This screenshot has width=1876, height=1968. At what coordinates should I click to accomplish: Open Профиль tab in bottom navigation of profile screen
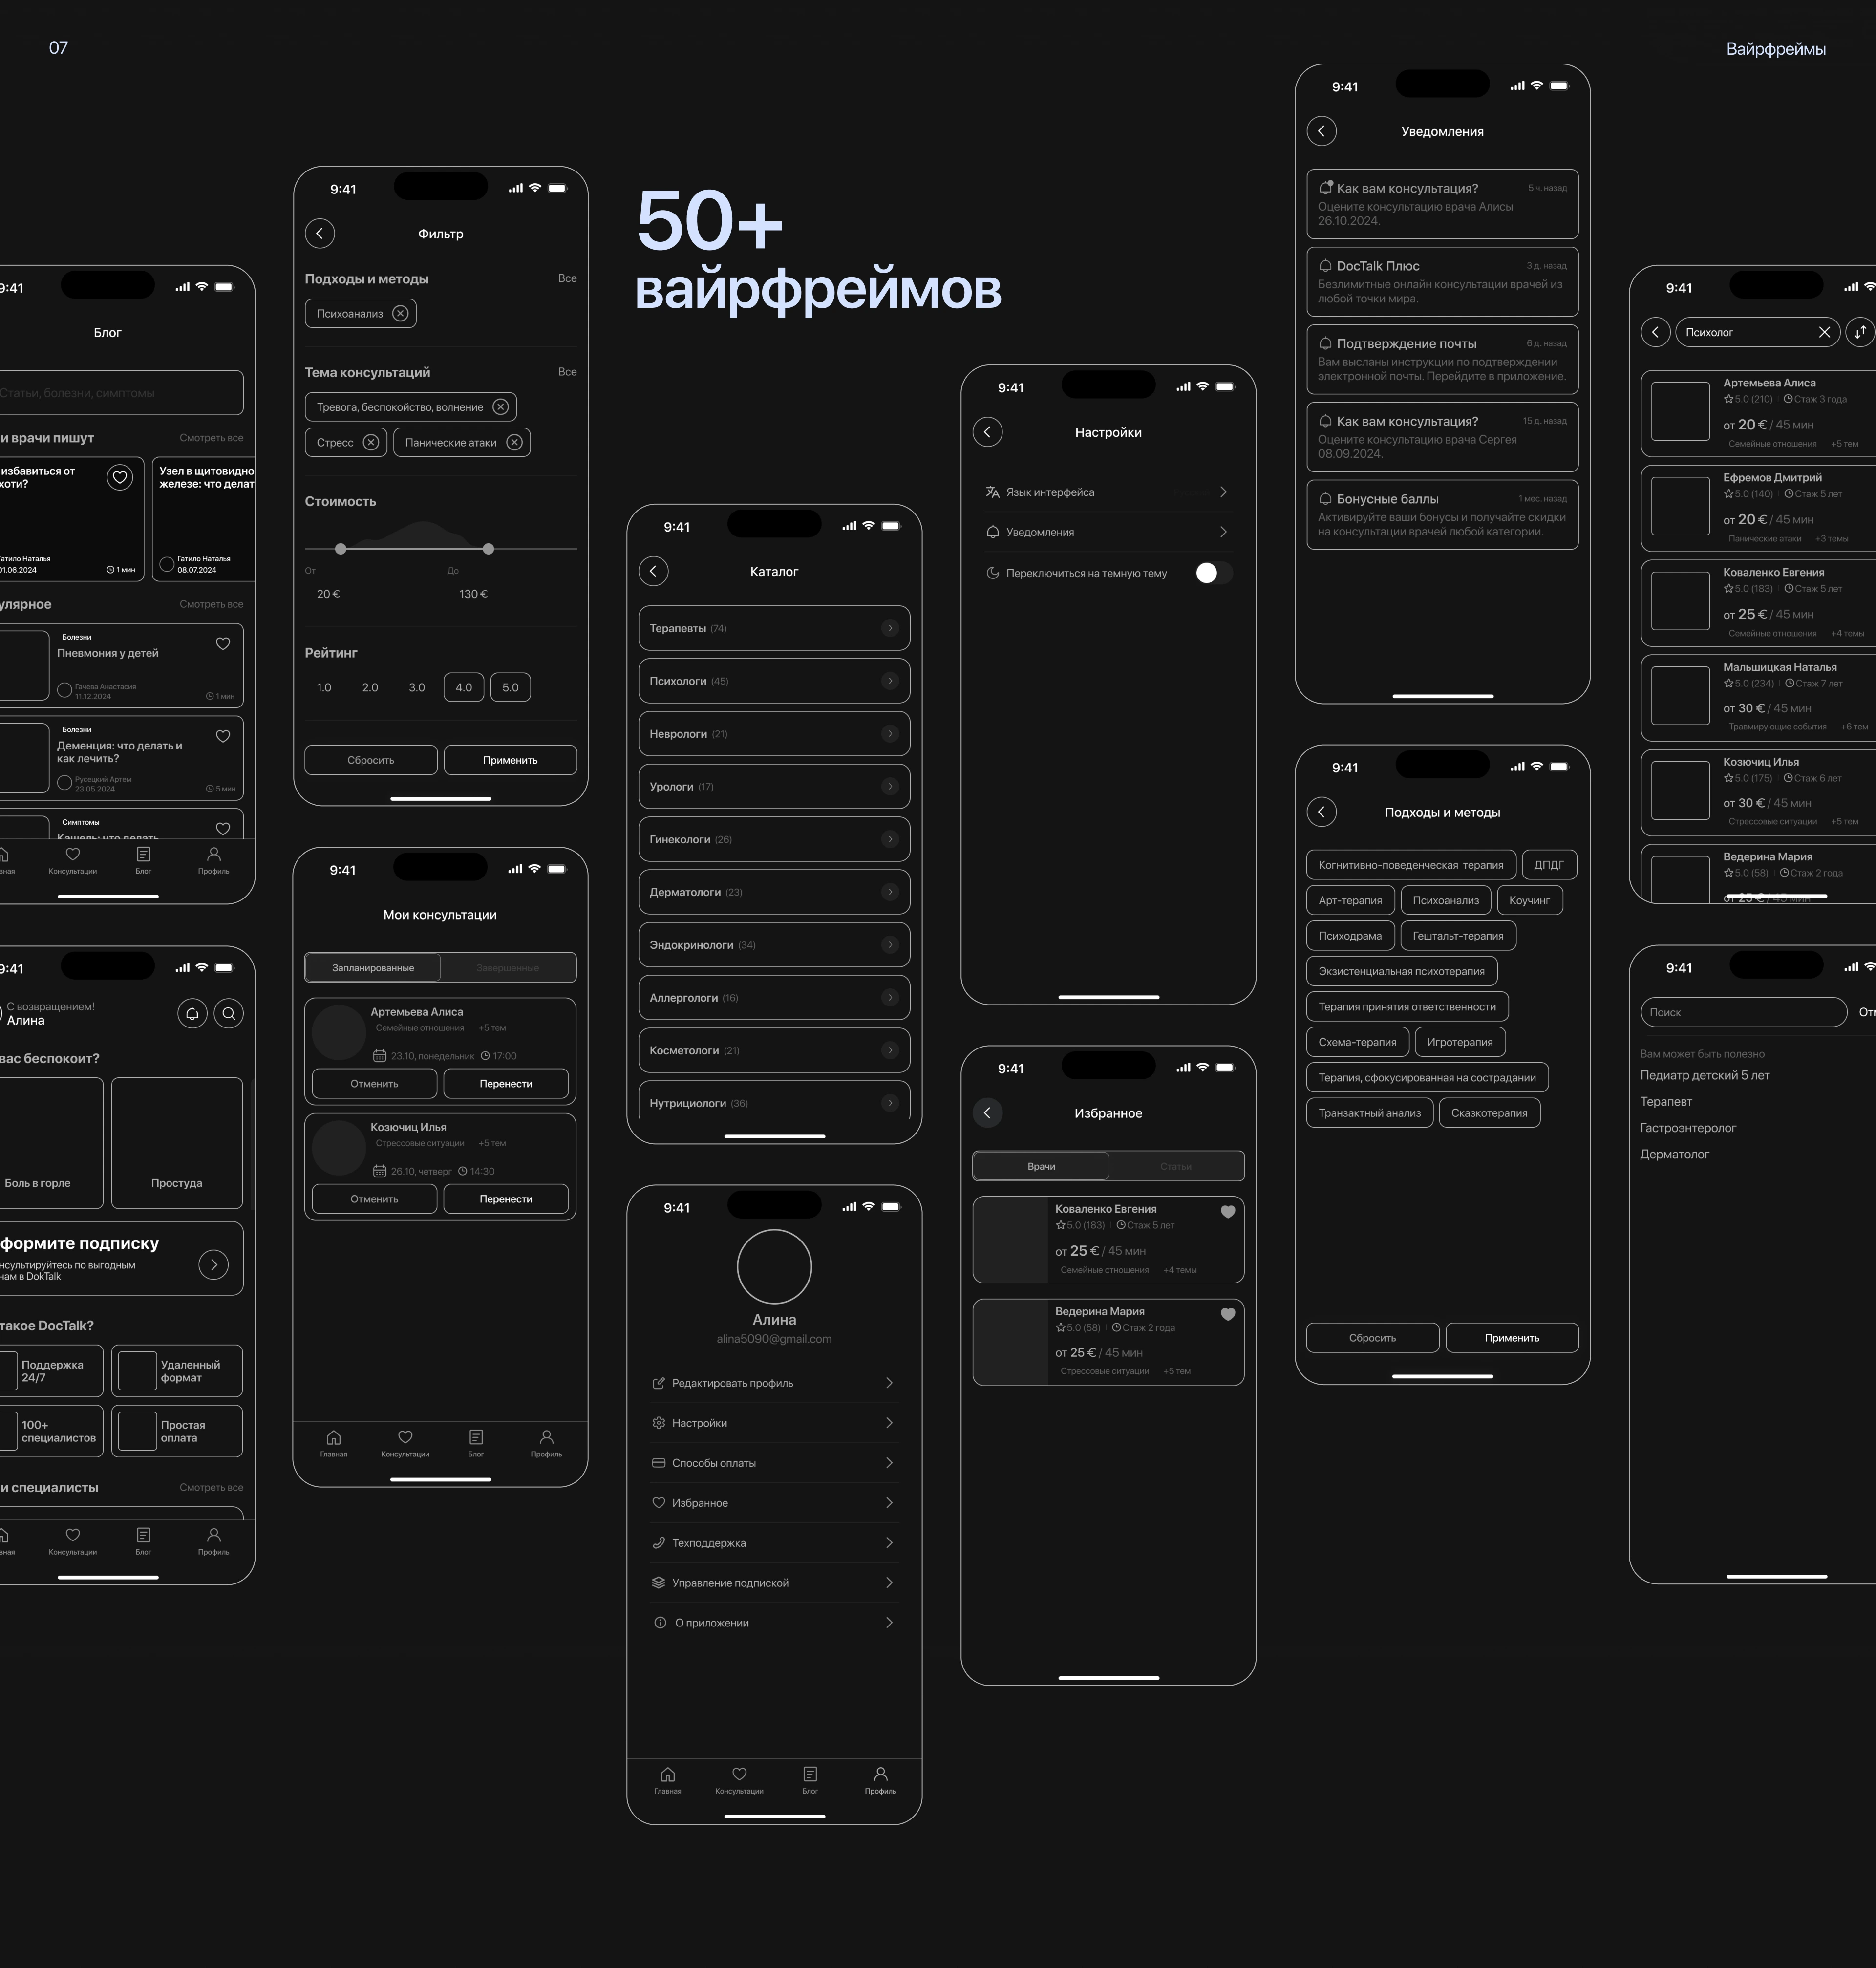click(880, 1779)
